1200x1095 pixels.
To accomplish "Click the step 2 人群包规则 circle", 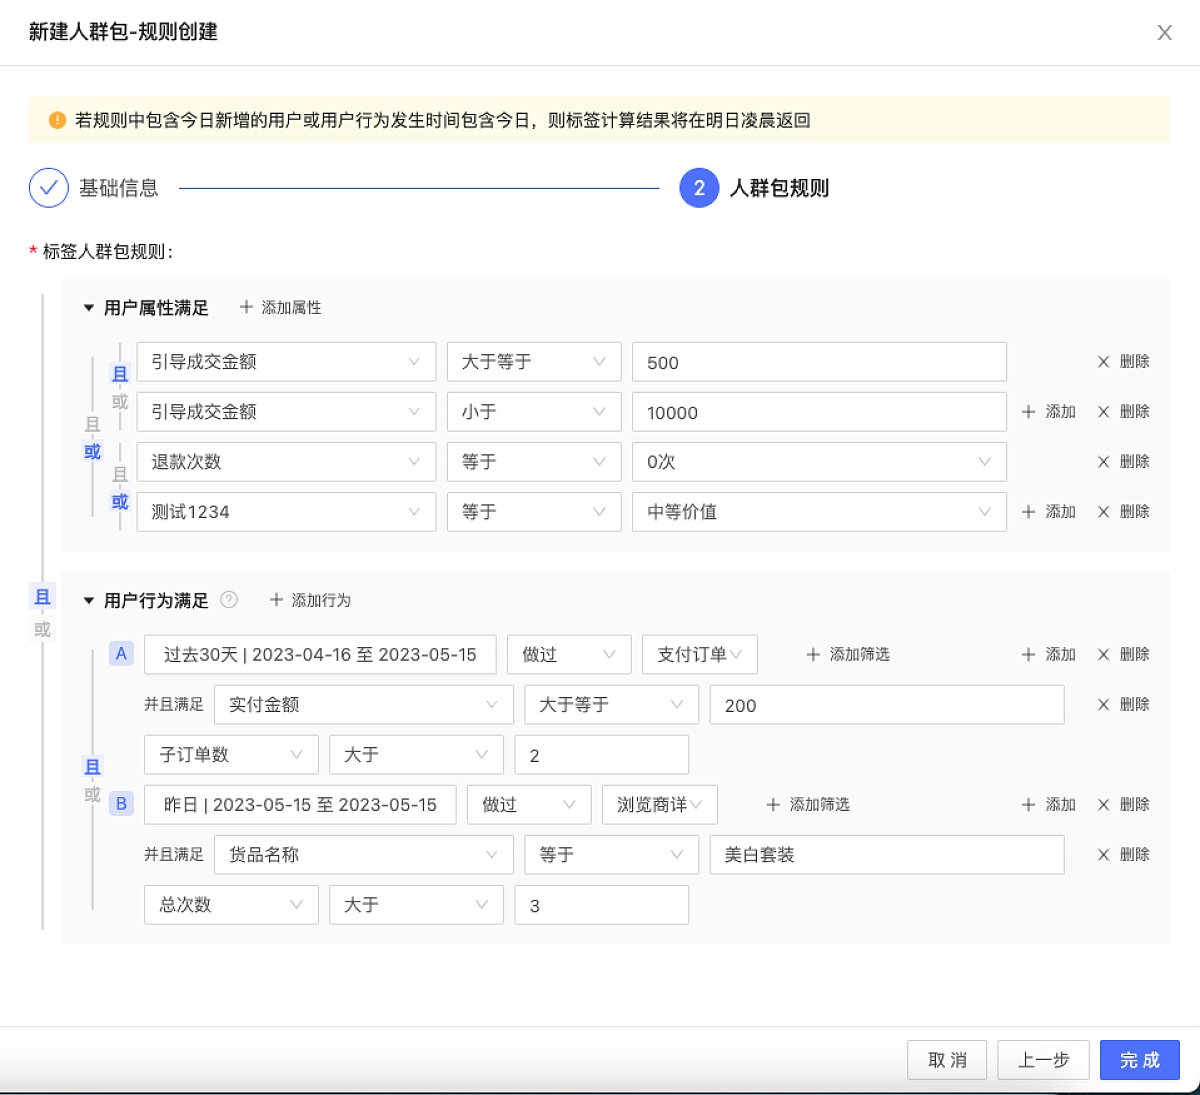I will tap(699, 188).
